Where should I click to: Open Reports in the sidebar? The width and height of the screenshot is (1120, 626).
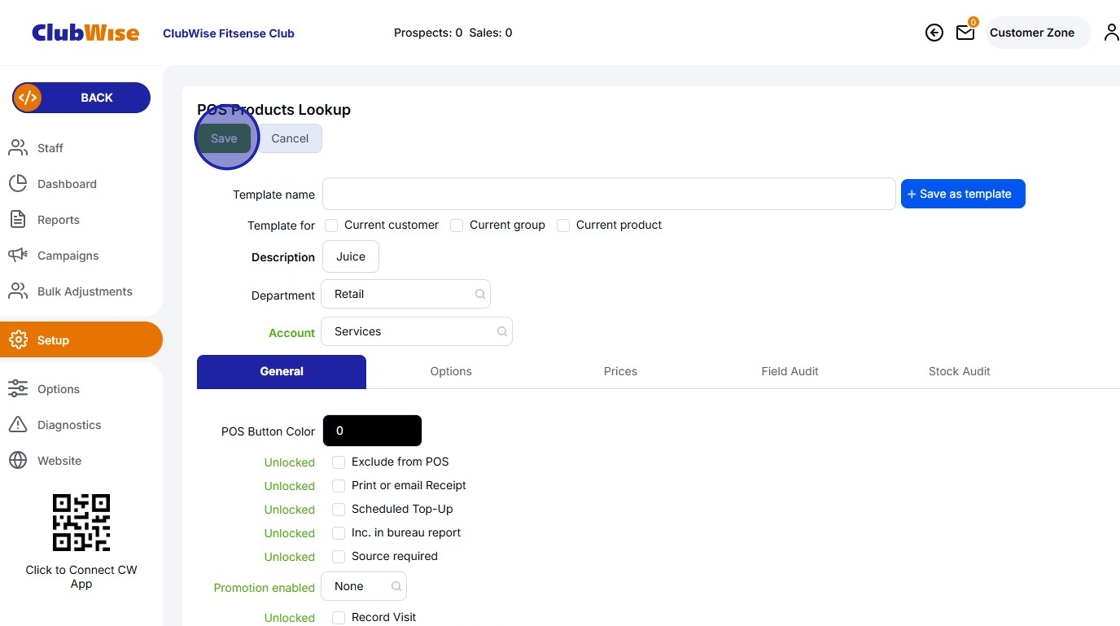point(59,219)
